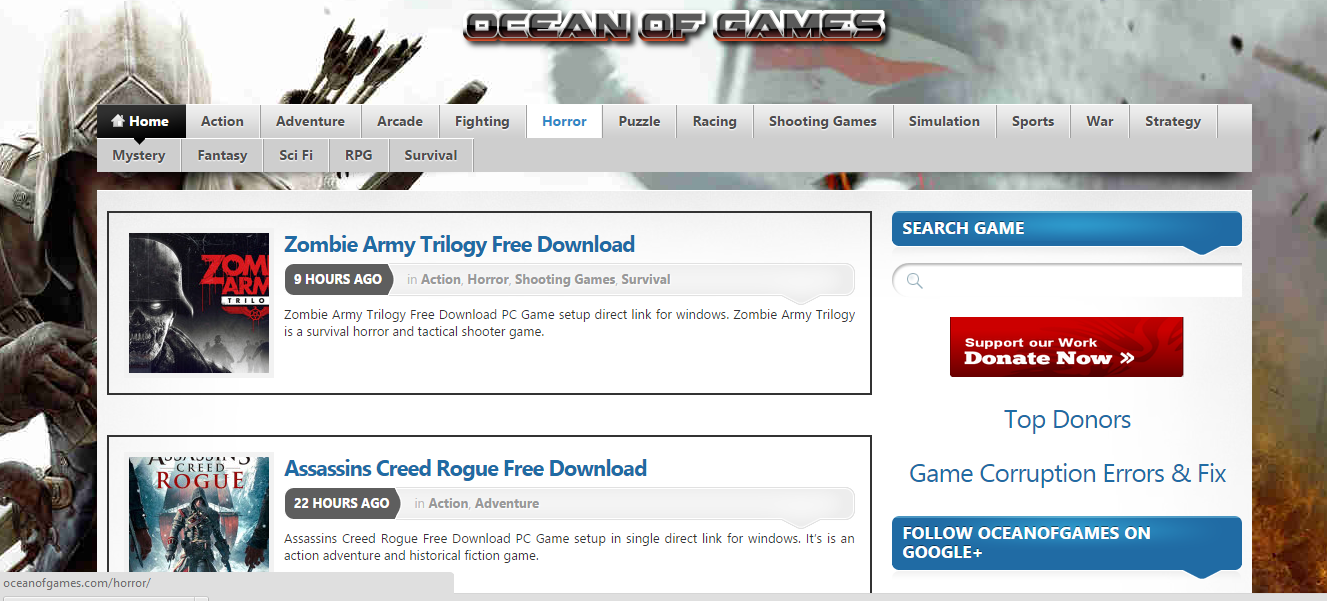Open Zombie Army Trilogy Free Download post
The image size is (1327, 601).
point(460,244)
